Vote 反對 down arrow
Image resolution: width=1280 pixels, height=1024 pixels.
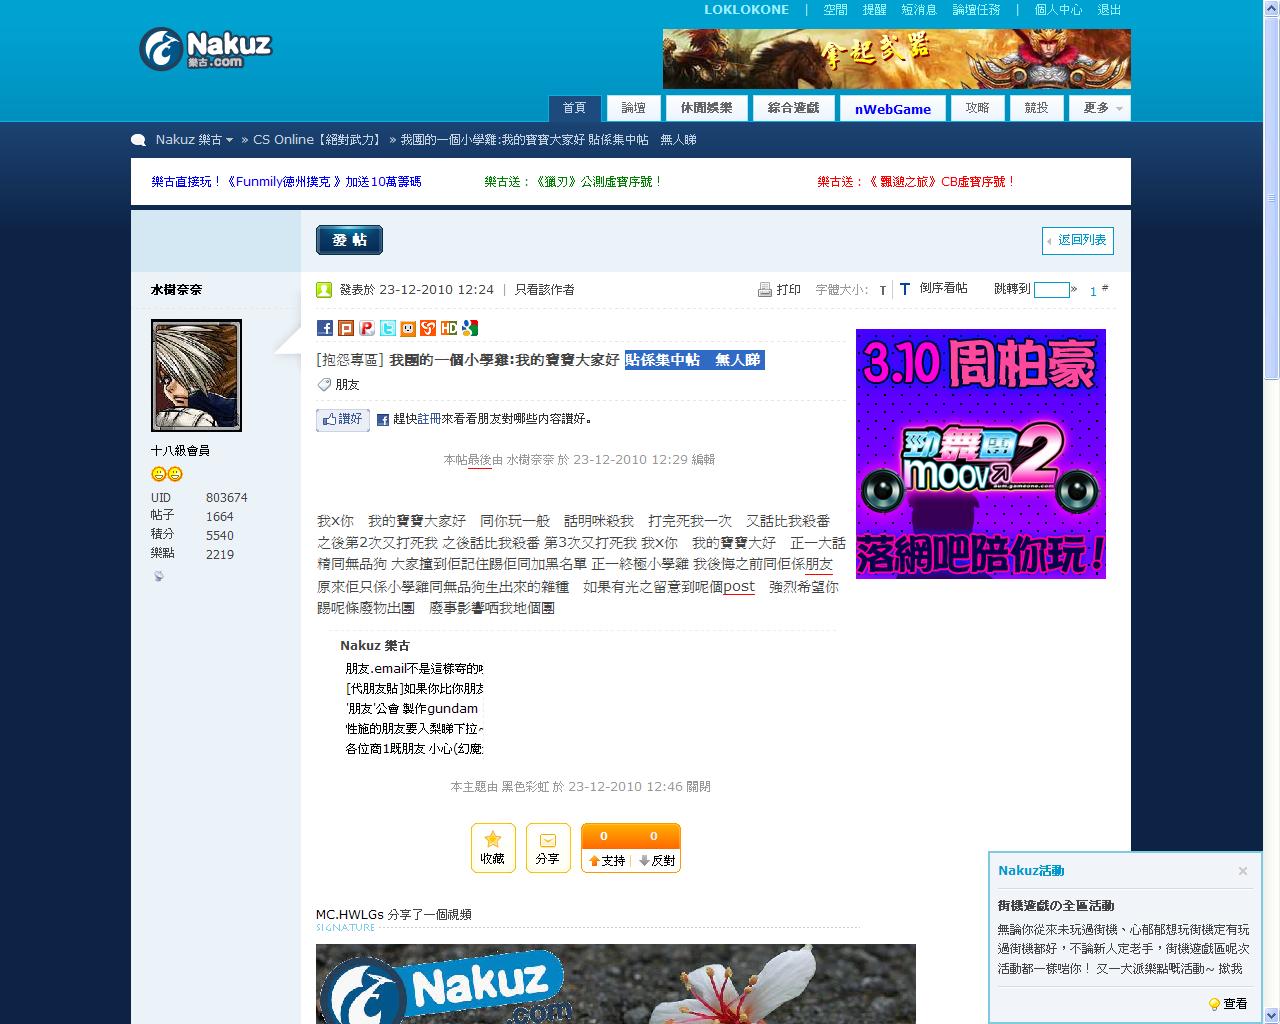[x=656, y=860]
